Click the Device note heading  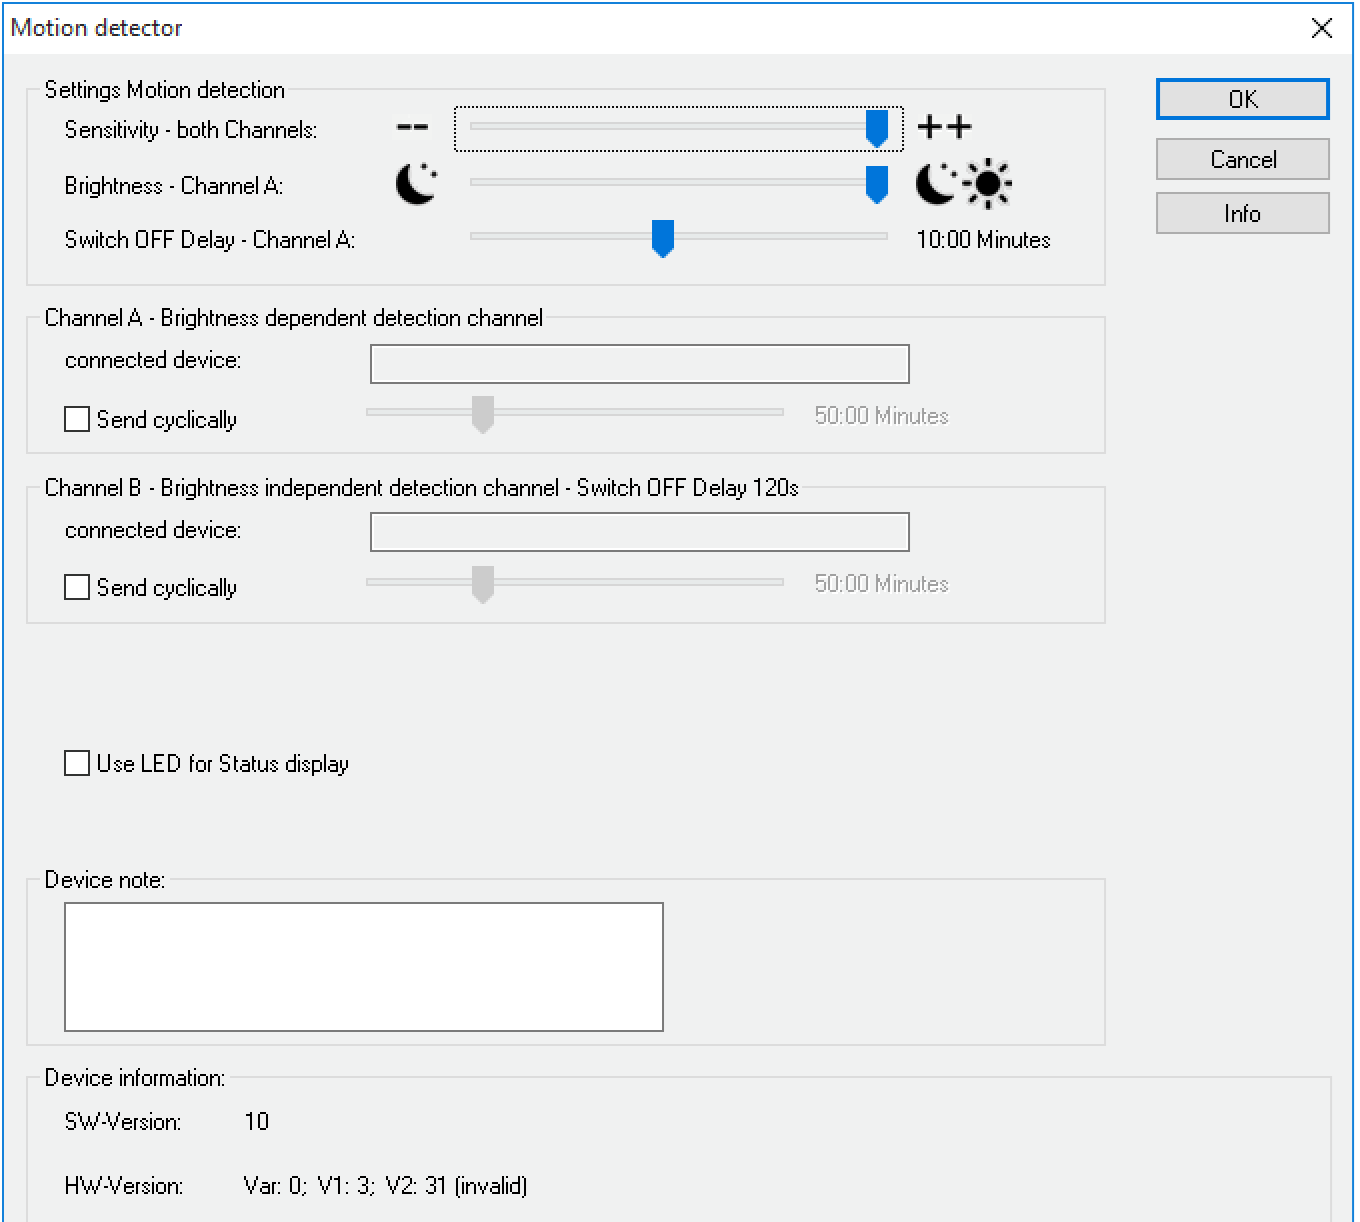coord(105,880)
